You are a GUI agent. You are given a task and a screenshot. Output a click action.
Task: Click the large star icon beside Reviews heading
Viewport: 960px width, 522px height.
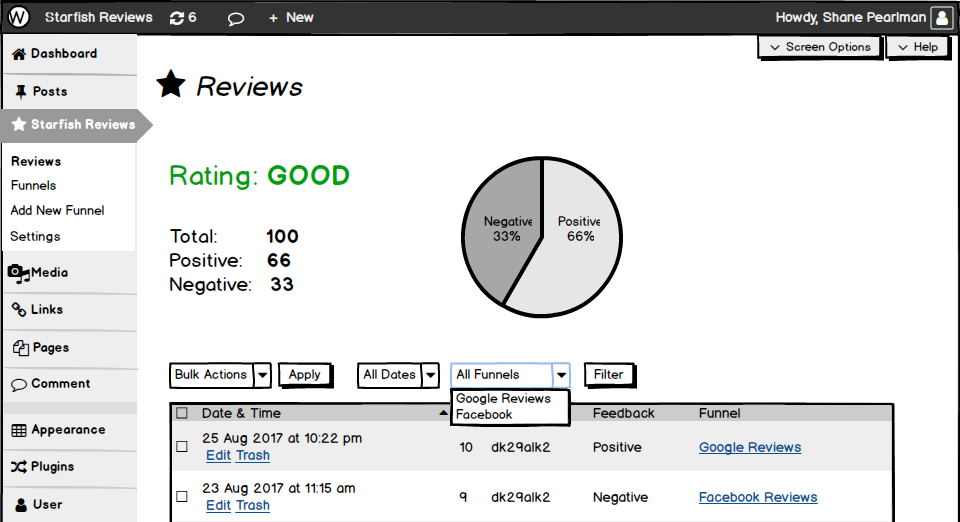coord(171,84)
